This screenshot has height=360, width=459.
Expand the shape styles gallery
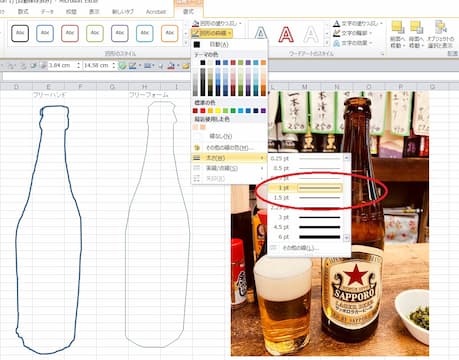click(186, 43)
